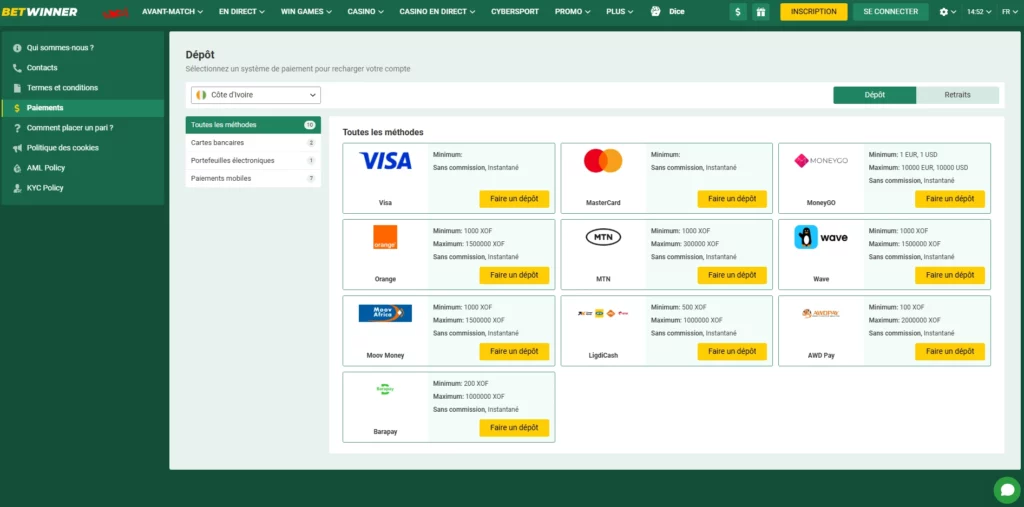Select the Visa payment logo

[385, 161]
